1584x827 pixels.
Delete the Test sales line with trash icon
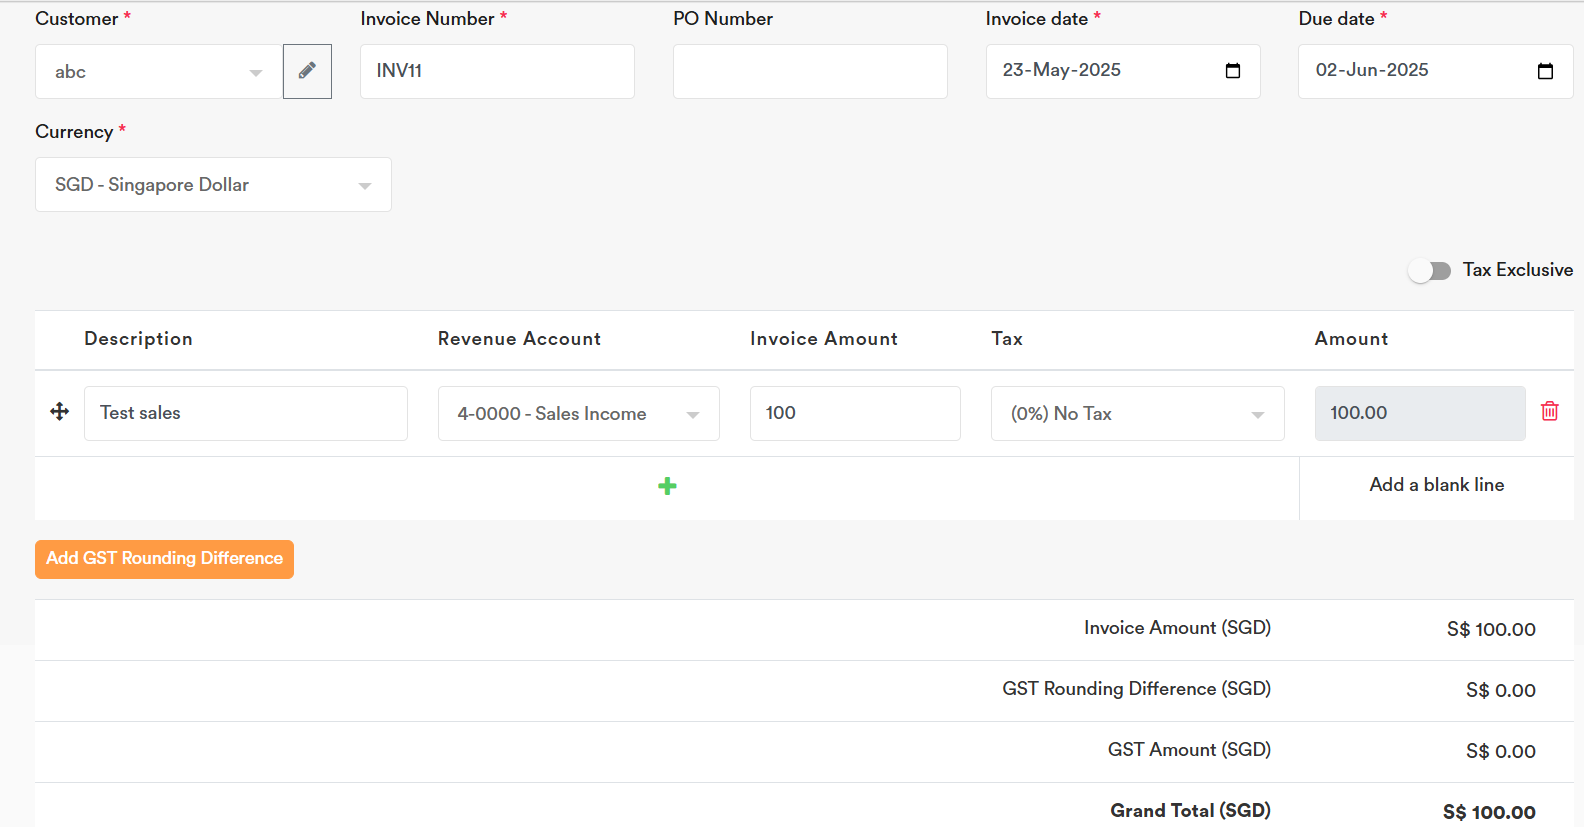click(1549, 412)
